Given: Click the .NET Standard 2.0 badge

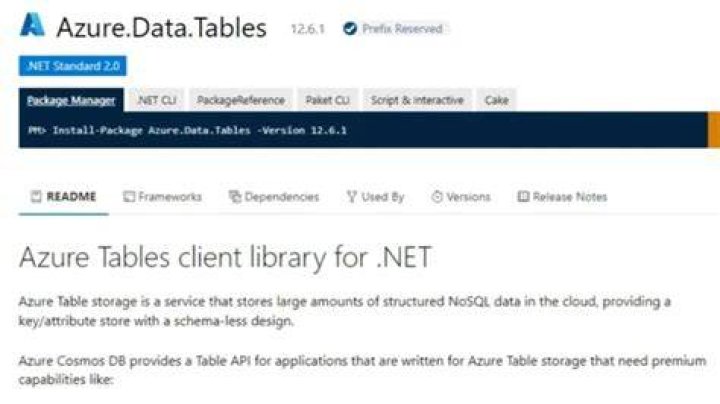Looking at the screenshot, I should tap(73, 66).
